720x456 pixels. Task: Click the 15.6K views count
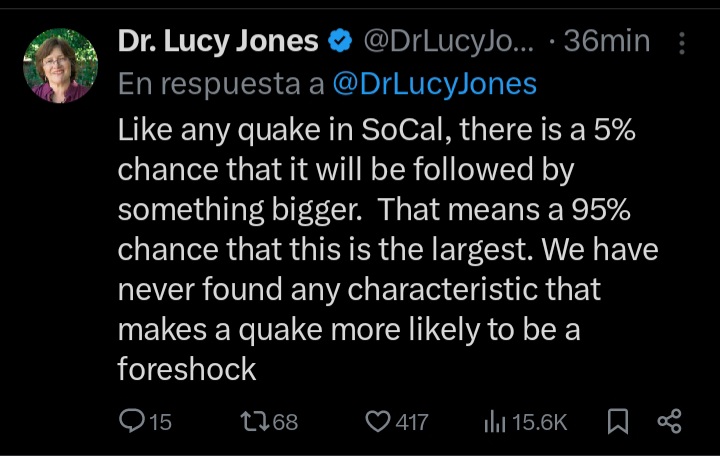[540, 423]
